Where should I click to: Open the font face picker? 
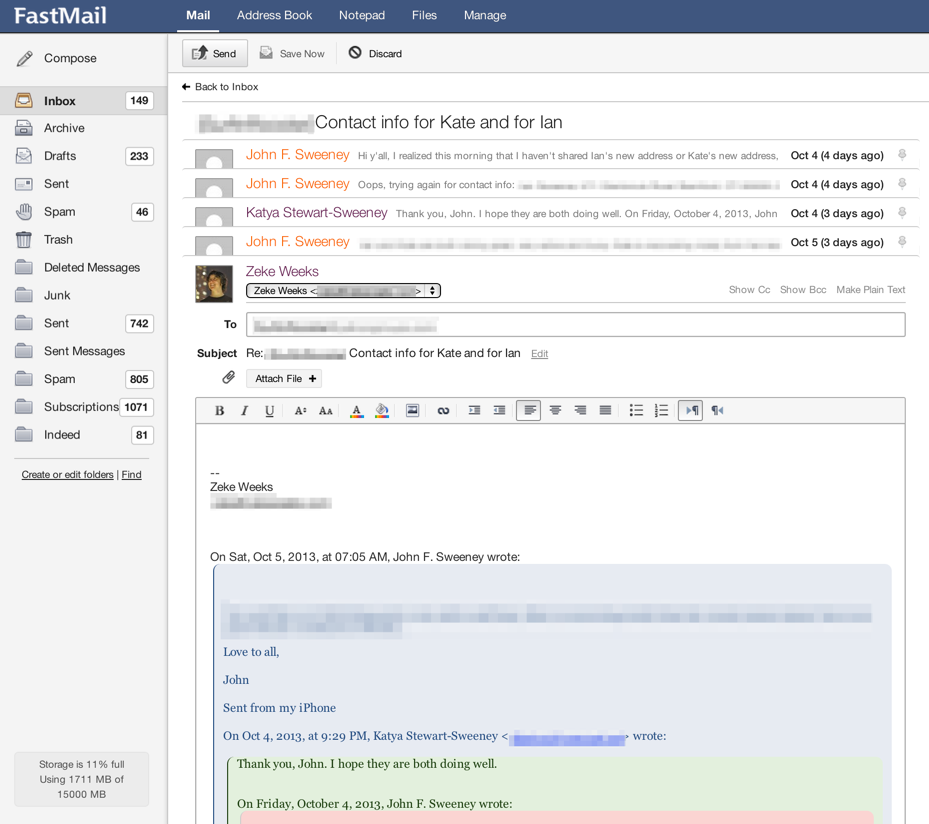[325, 411]
